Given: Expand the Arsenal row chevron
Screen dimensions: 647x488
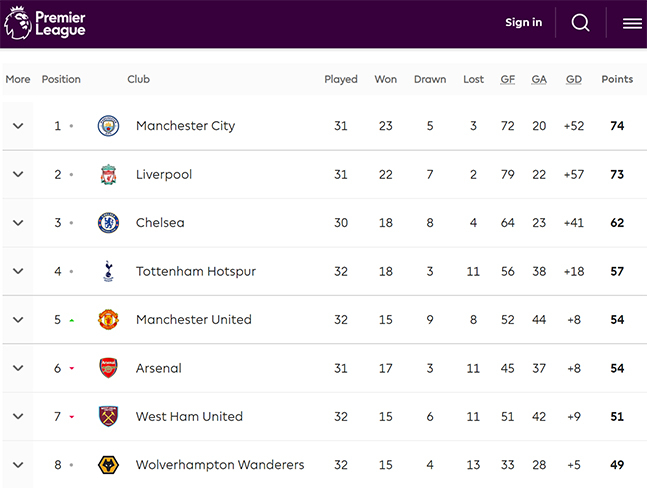Looking at the screenshot, I should (18, 368).
